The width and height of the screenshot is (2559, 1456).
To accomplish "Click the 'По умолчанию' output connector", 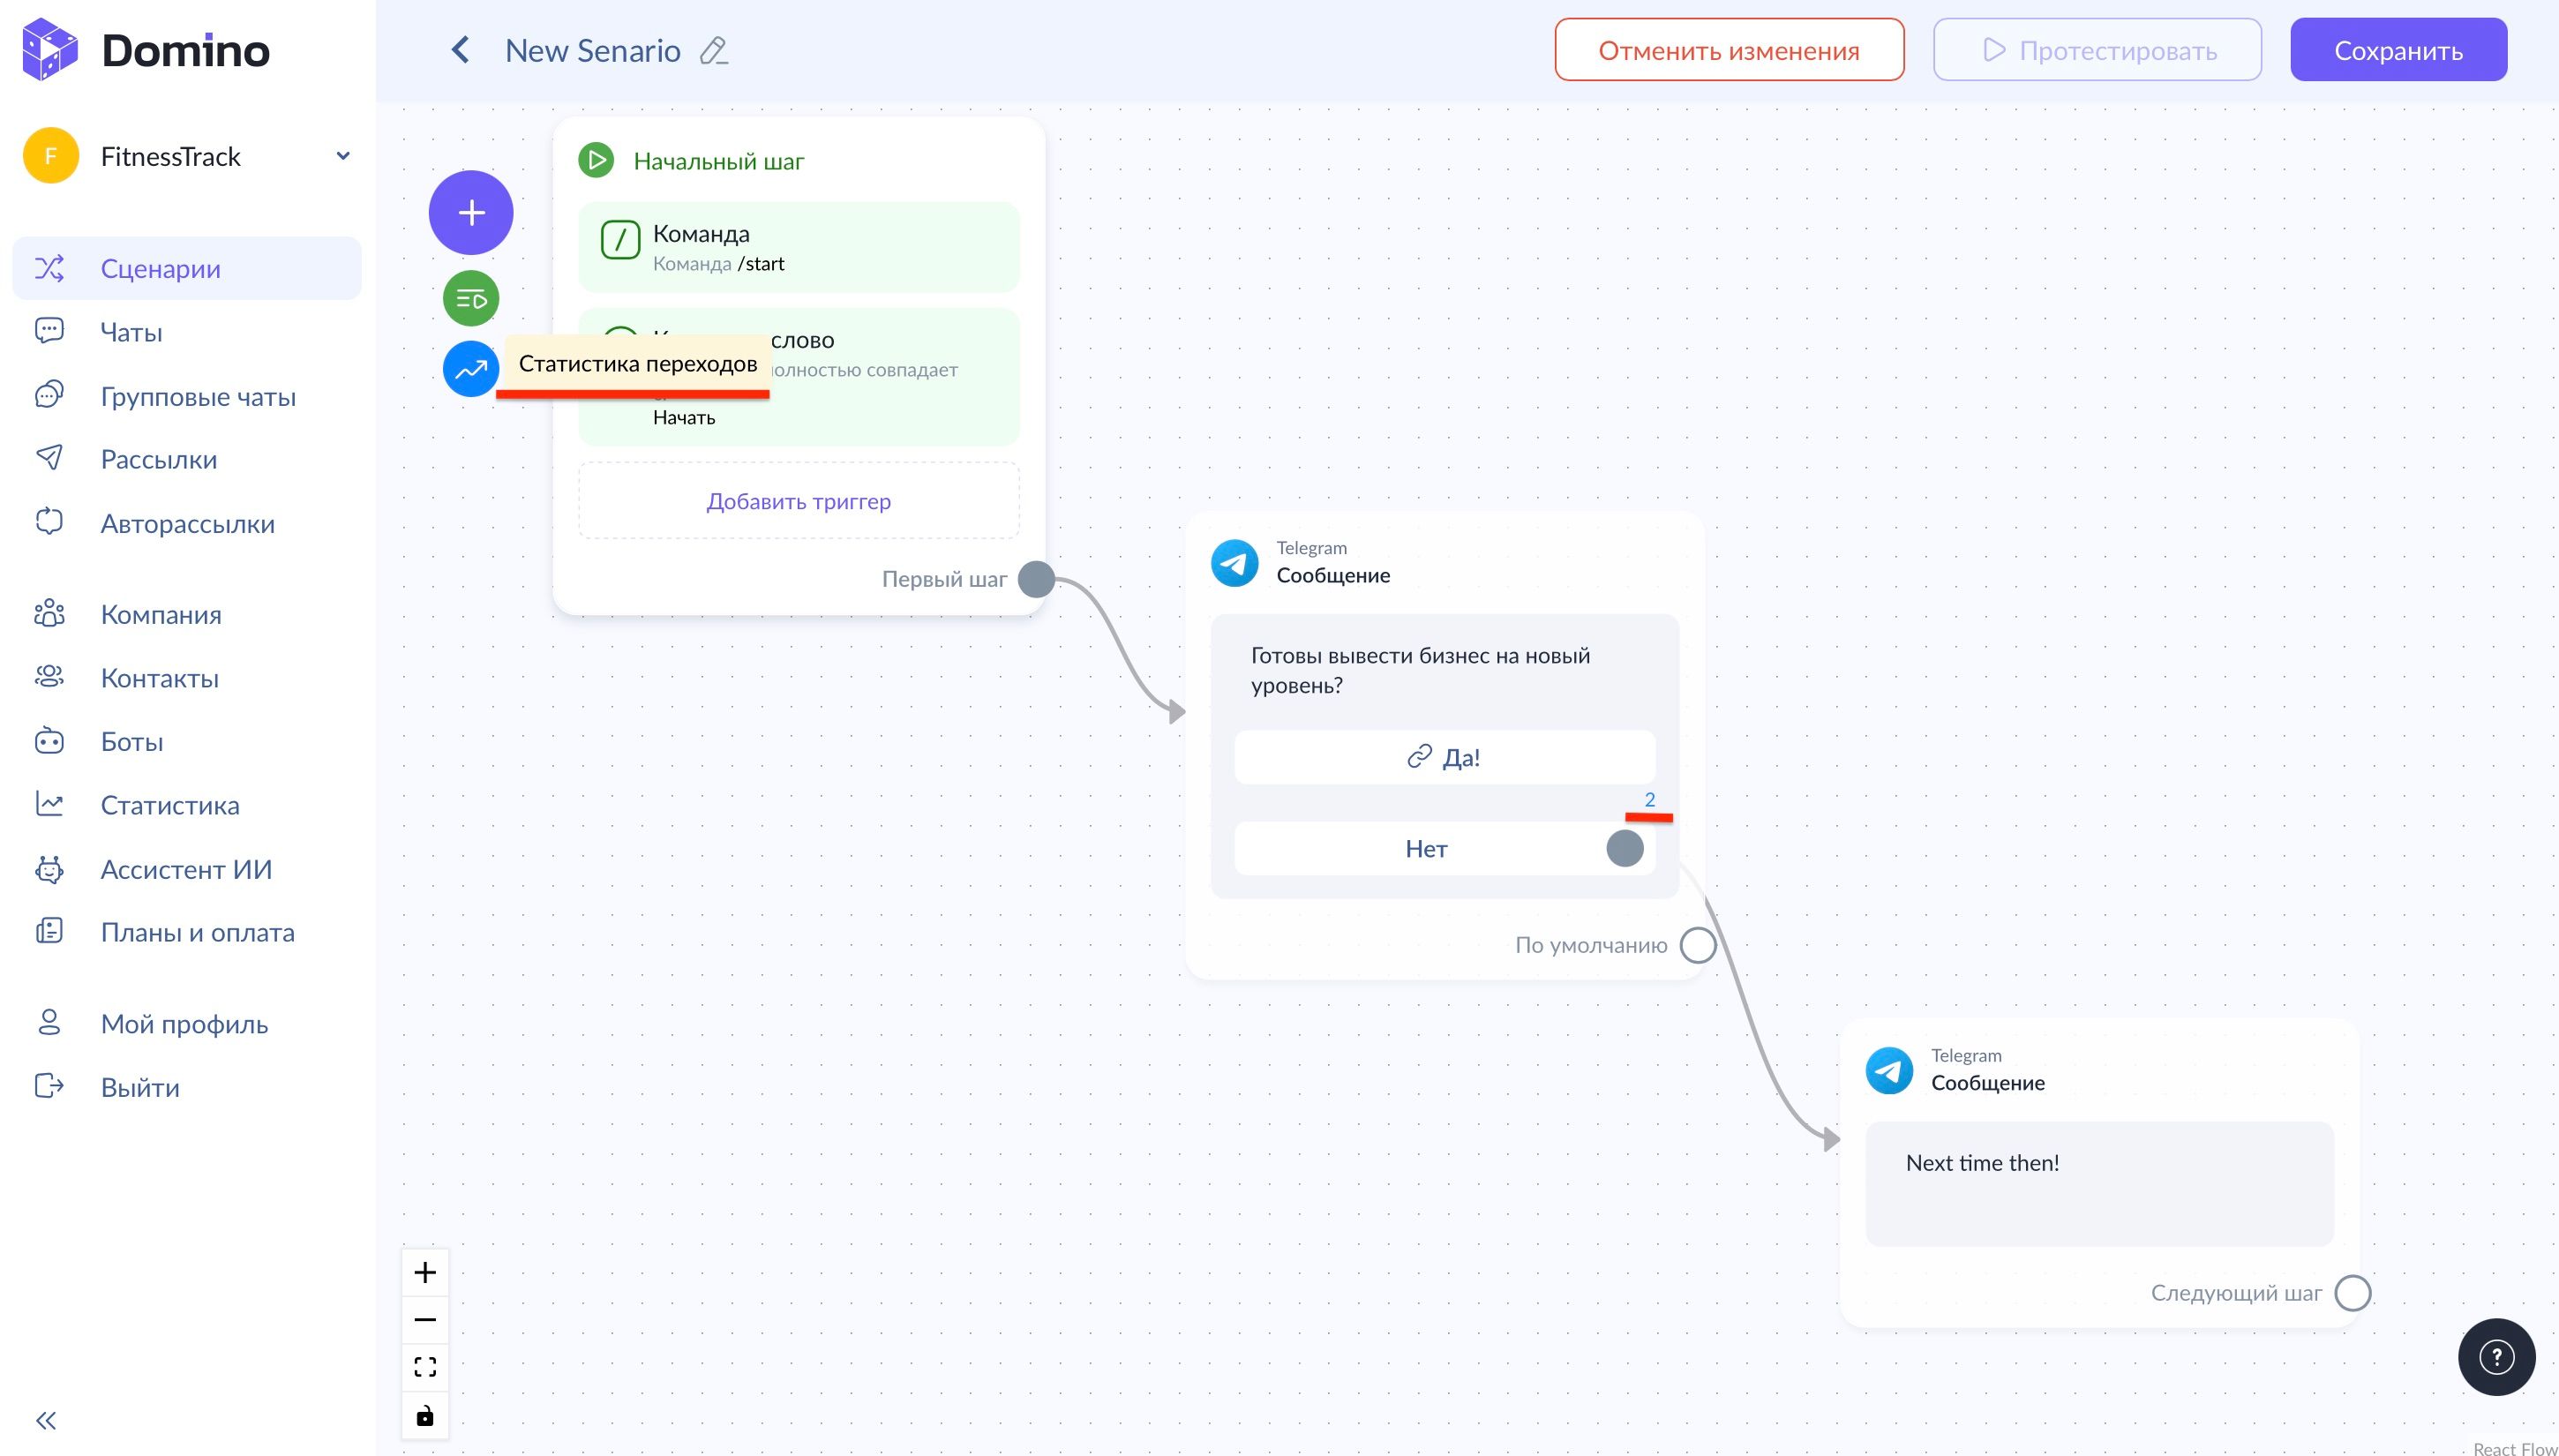I will pyautogui.click(x=1698, y=945).
